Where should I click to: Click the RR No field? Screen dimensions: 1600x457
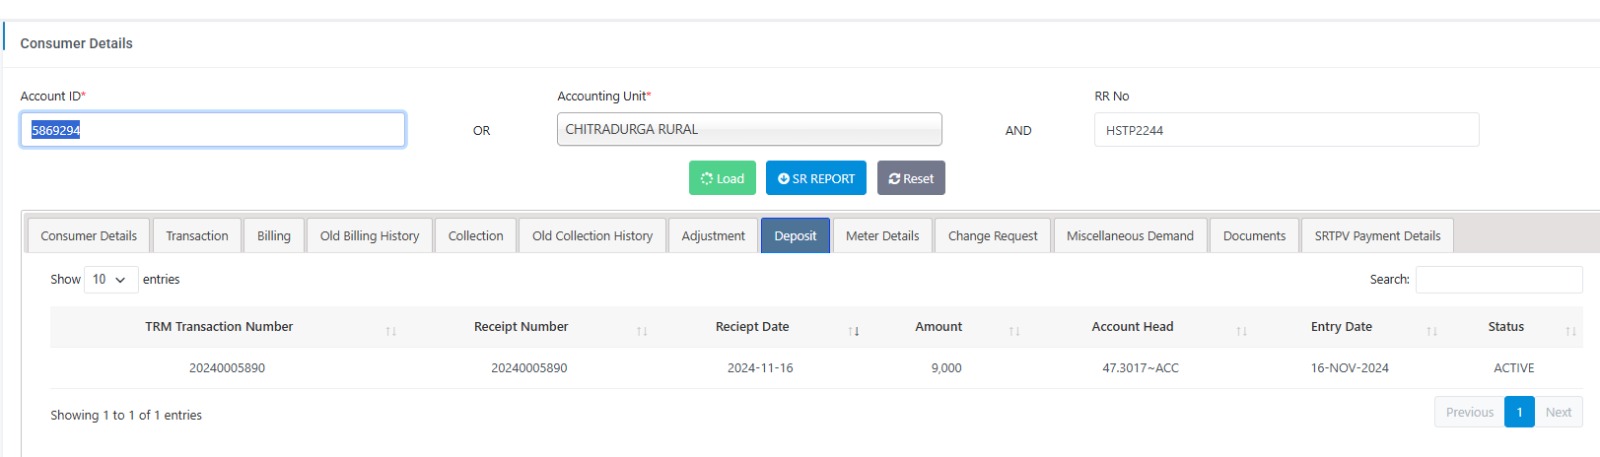pyautogui.click(x=1286, y=130)
